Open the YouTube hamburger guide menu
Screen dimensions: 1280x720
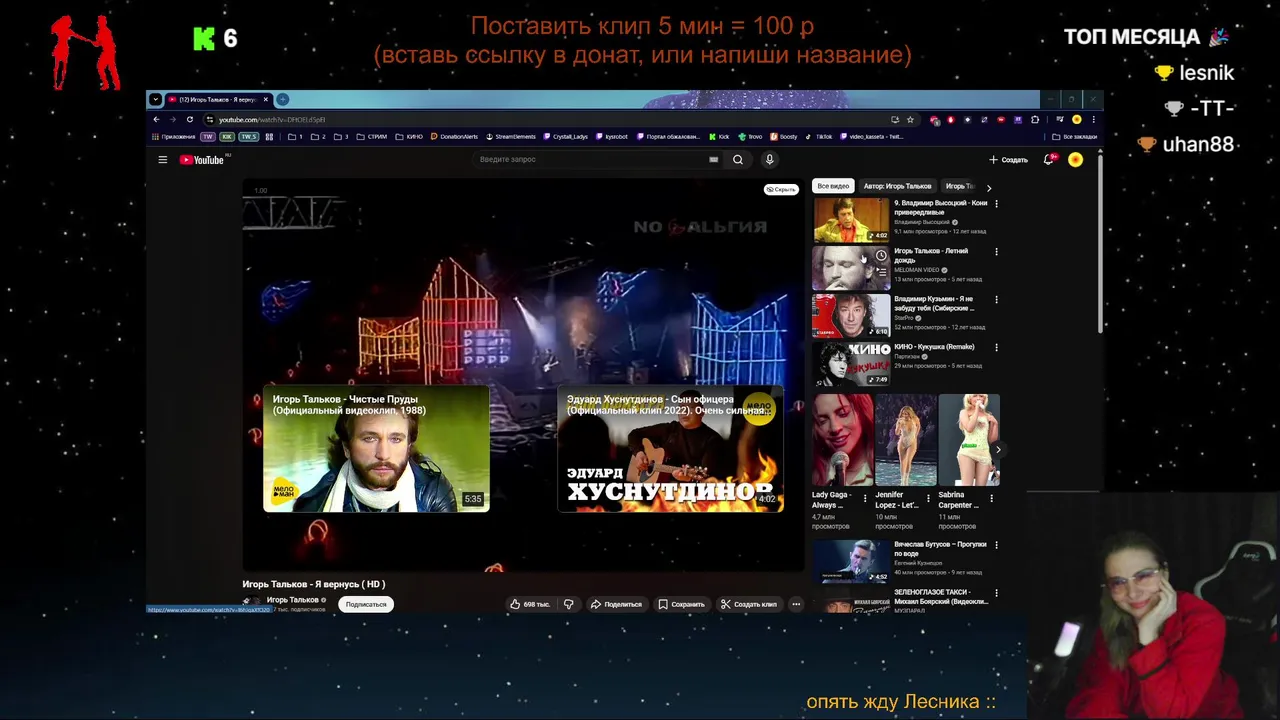tap(162, 160)
